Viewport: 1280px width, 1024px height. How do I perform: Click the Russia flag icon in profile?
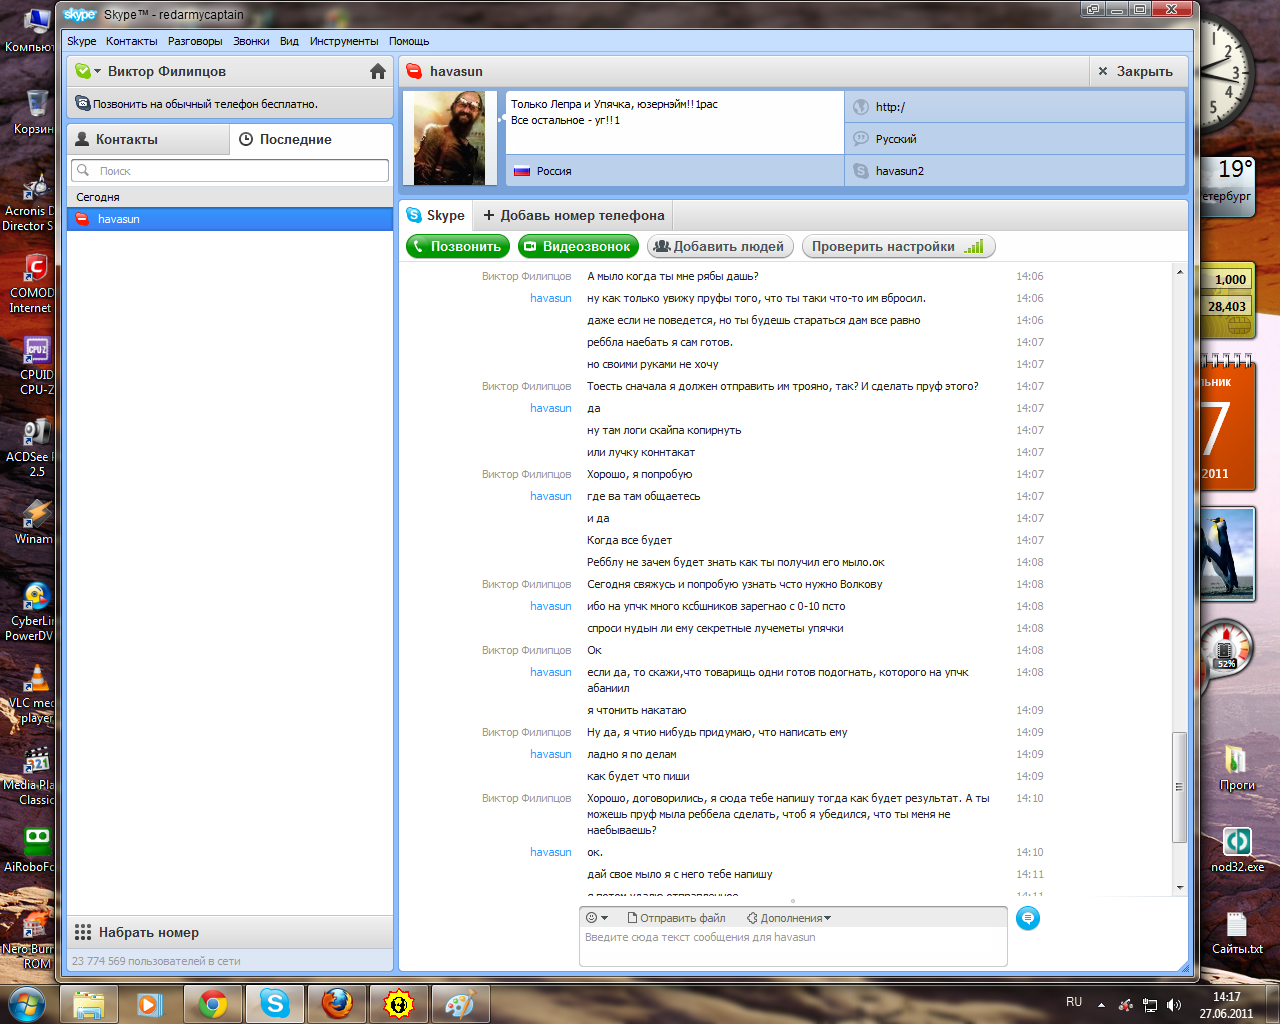(521, 171)
